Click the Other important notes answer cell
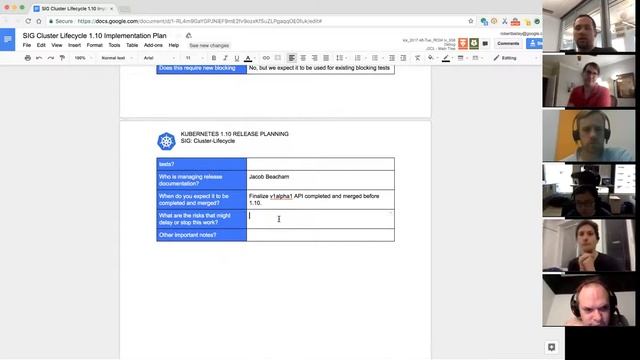Viewport: 640px width, 360px height. click(x=320, y=235)
